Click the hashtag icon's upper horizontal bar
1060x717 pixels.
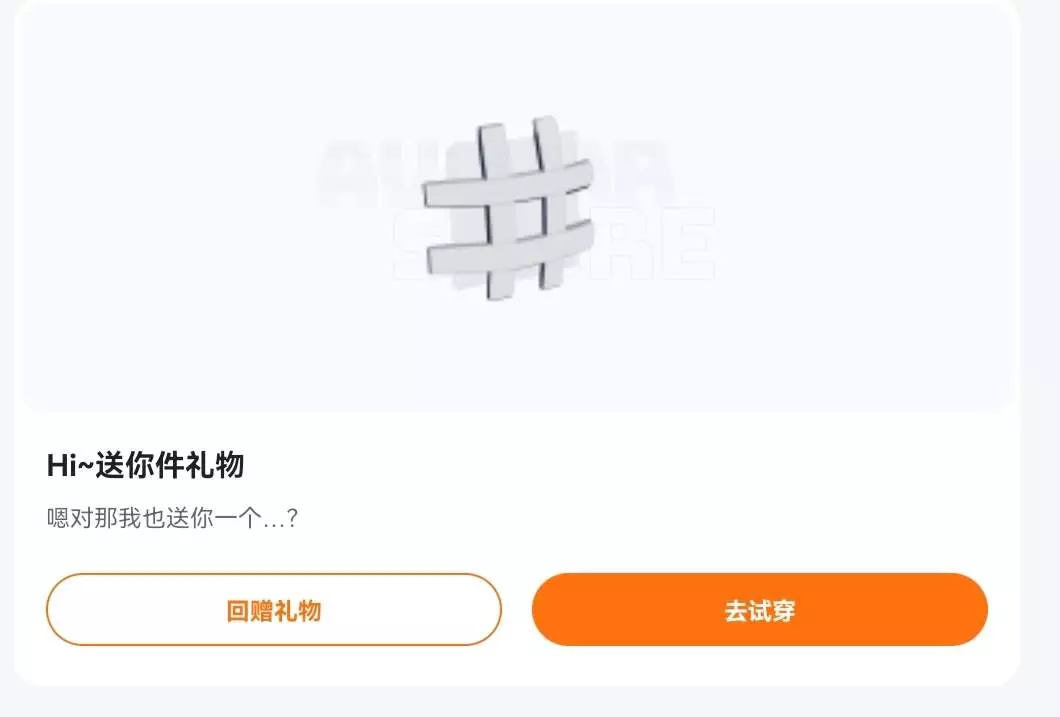508,182
